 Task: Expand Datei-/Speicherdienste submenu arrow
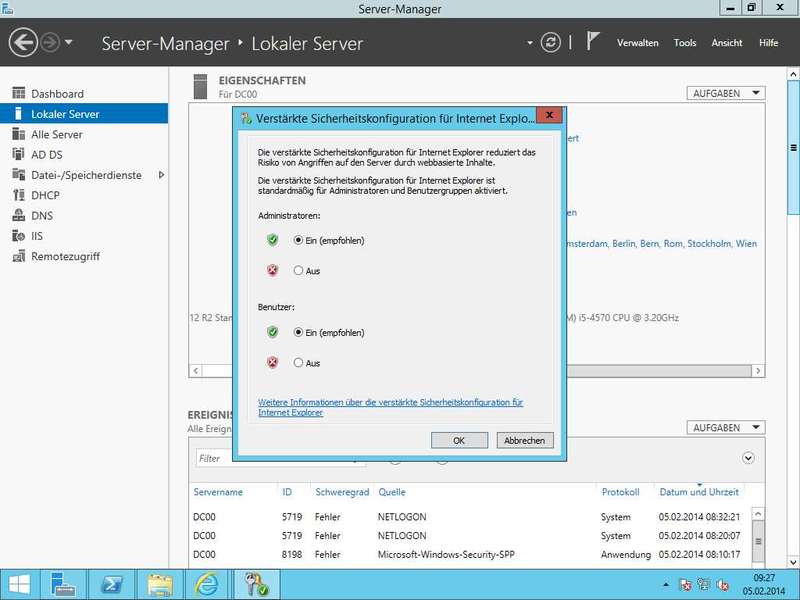161,175
